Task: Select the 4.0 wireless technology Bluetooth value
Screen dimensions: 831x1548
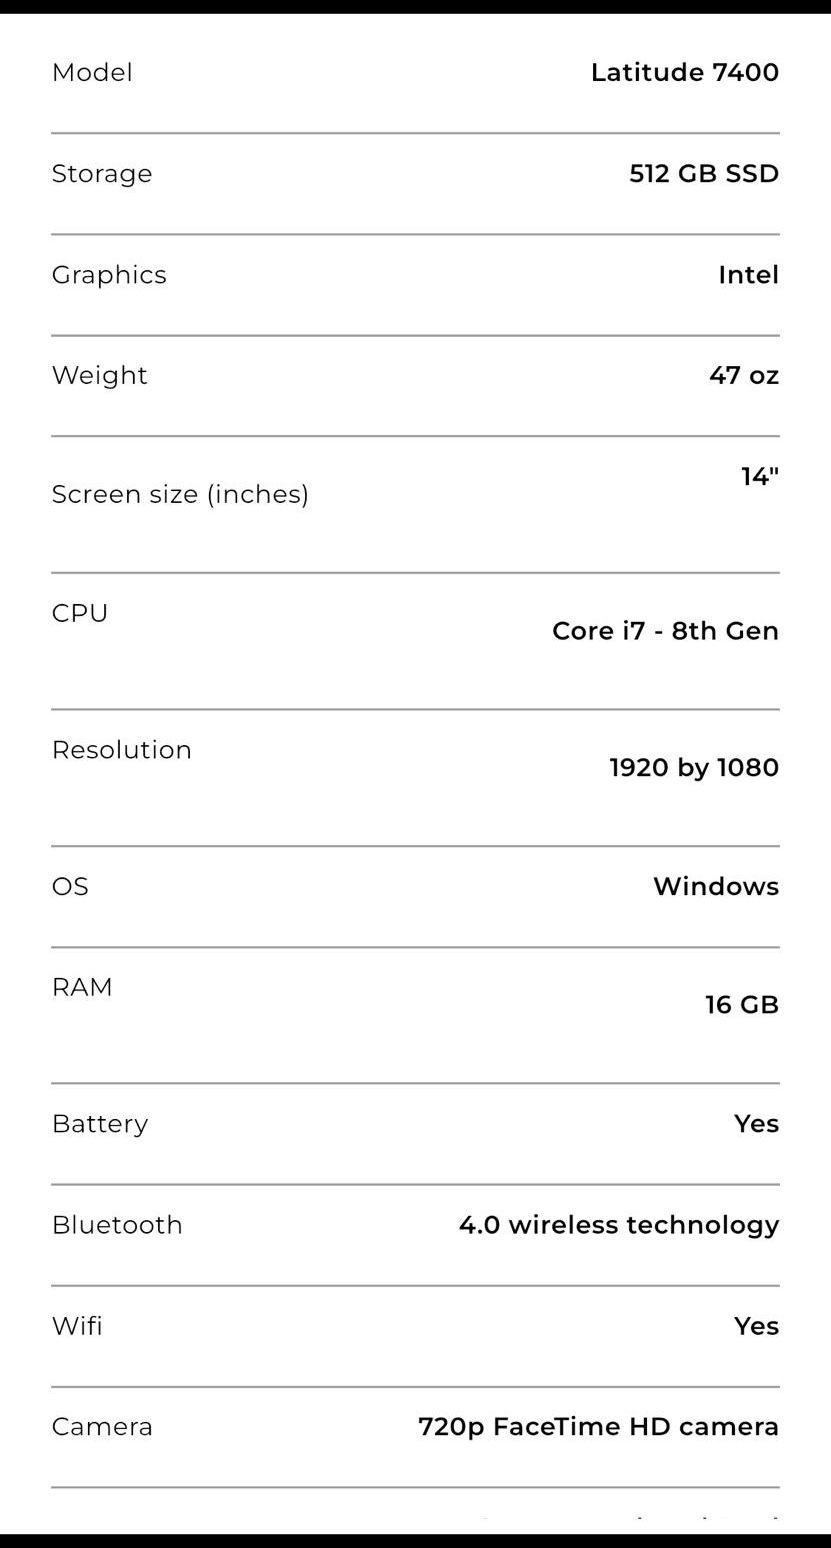Action: point(619,1225)
